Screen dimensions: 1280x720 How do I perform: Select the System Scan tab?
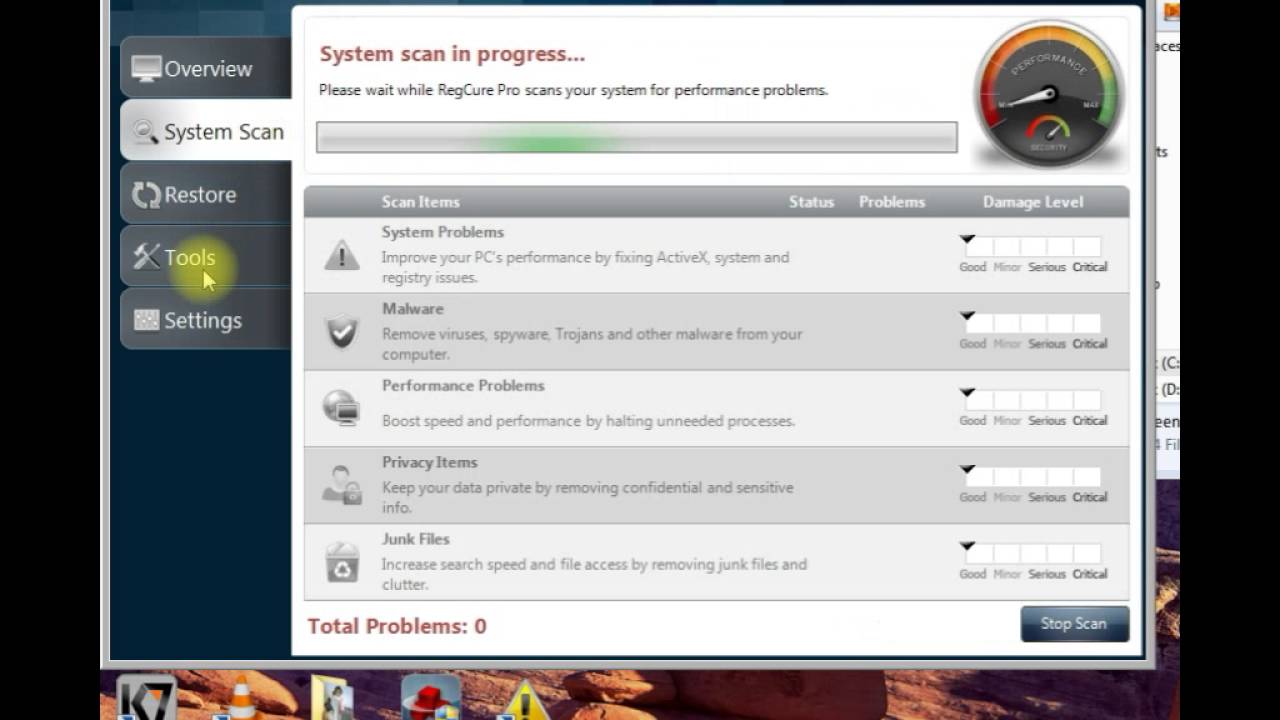click(x=206, y=131)
